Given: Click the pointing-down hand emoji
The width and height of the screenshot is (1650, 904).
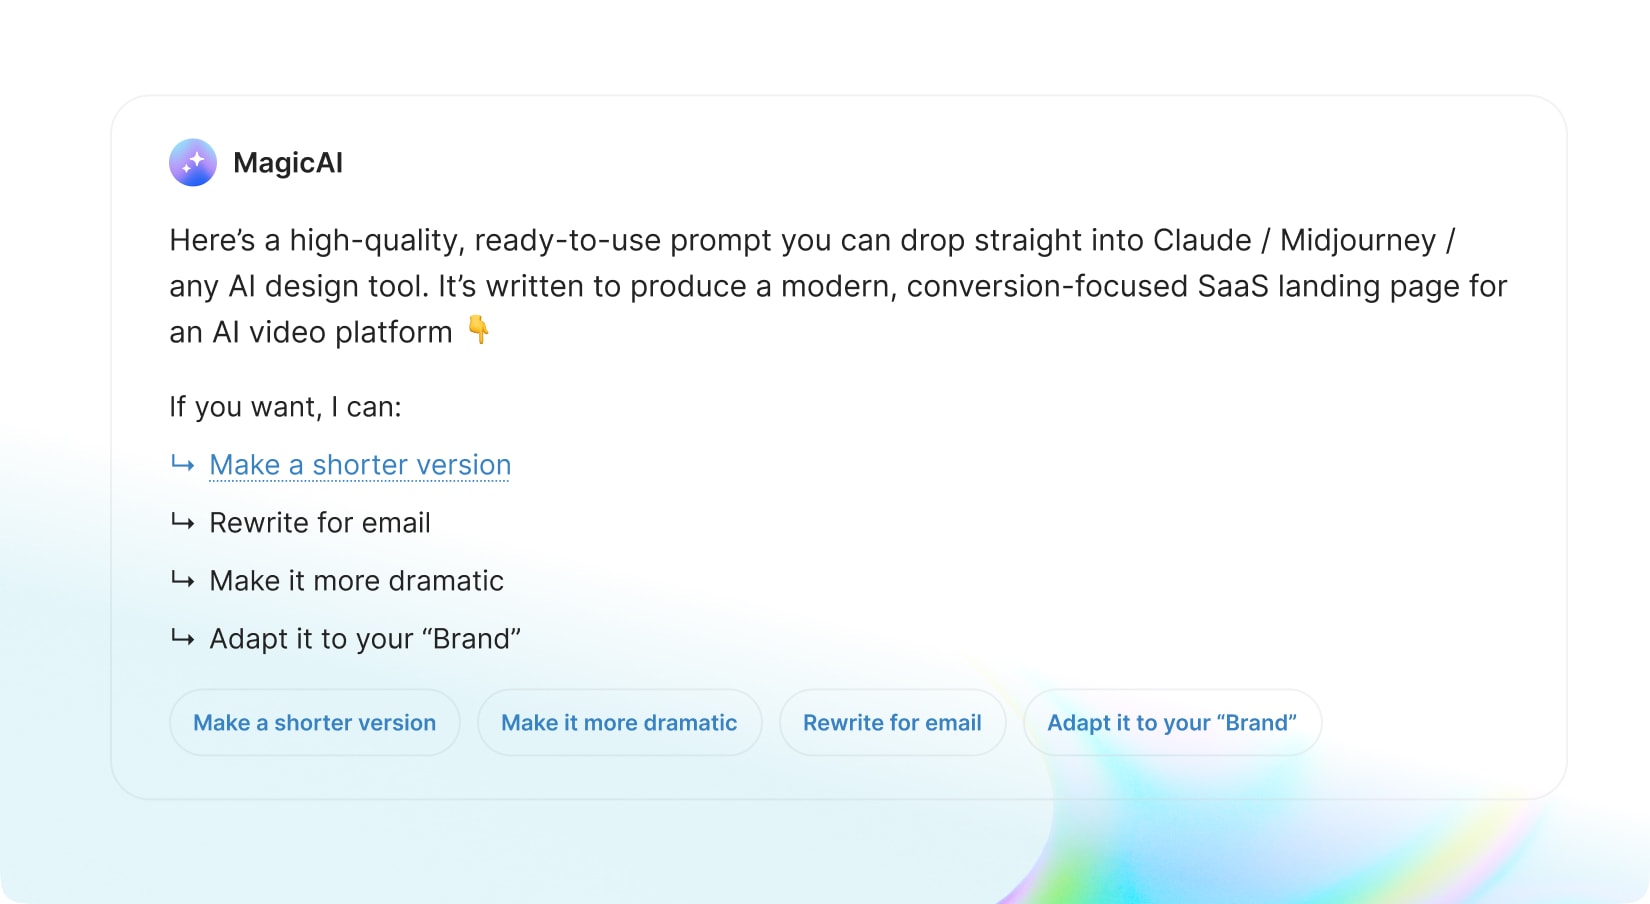Looking at the screenshot, I should 479,330.
